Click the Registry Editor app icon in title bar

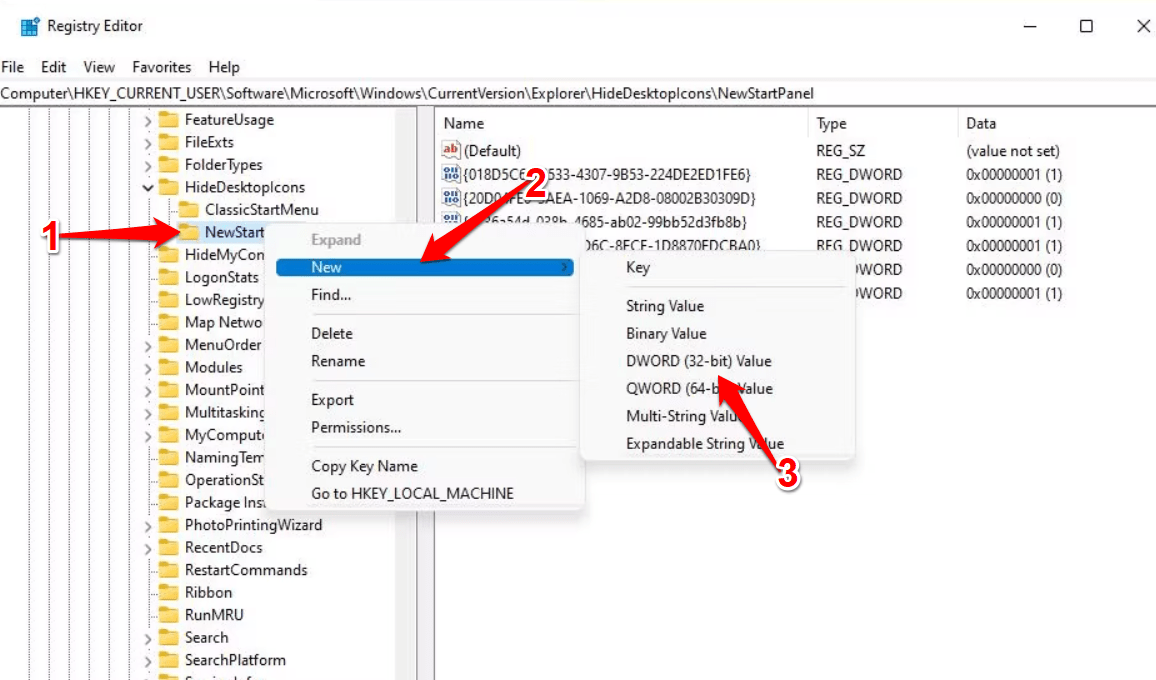[x=29, y=27]
